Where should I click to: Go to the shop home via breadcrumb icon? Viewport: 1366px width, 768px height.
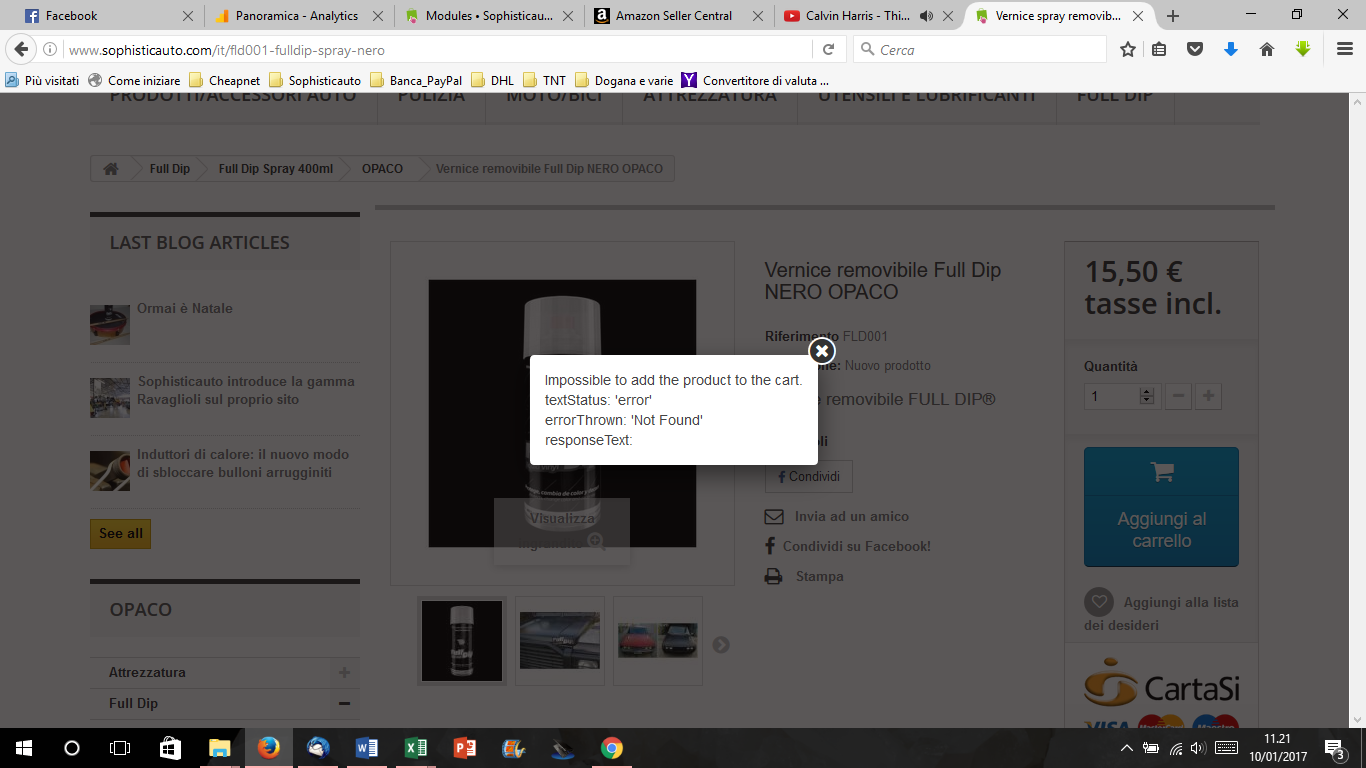point(111,169)
